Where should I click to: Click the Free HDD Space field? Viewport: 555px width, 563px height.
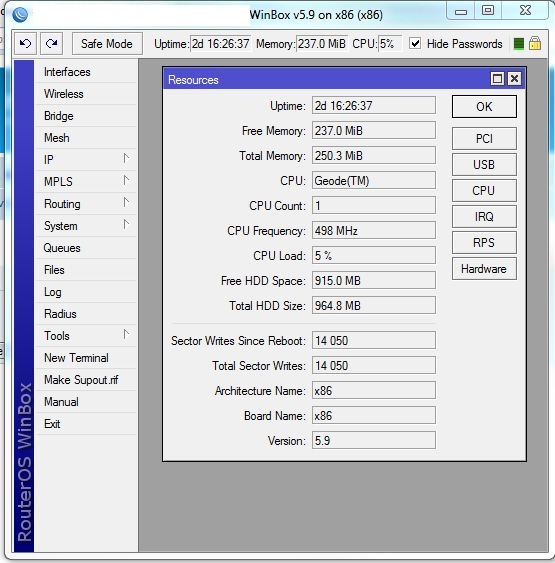pos(374,280)
